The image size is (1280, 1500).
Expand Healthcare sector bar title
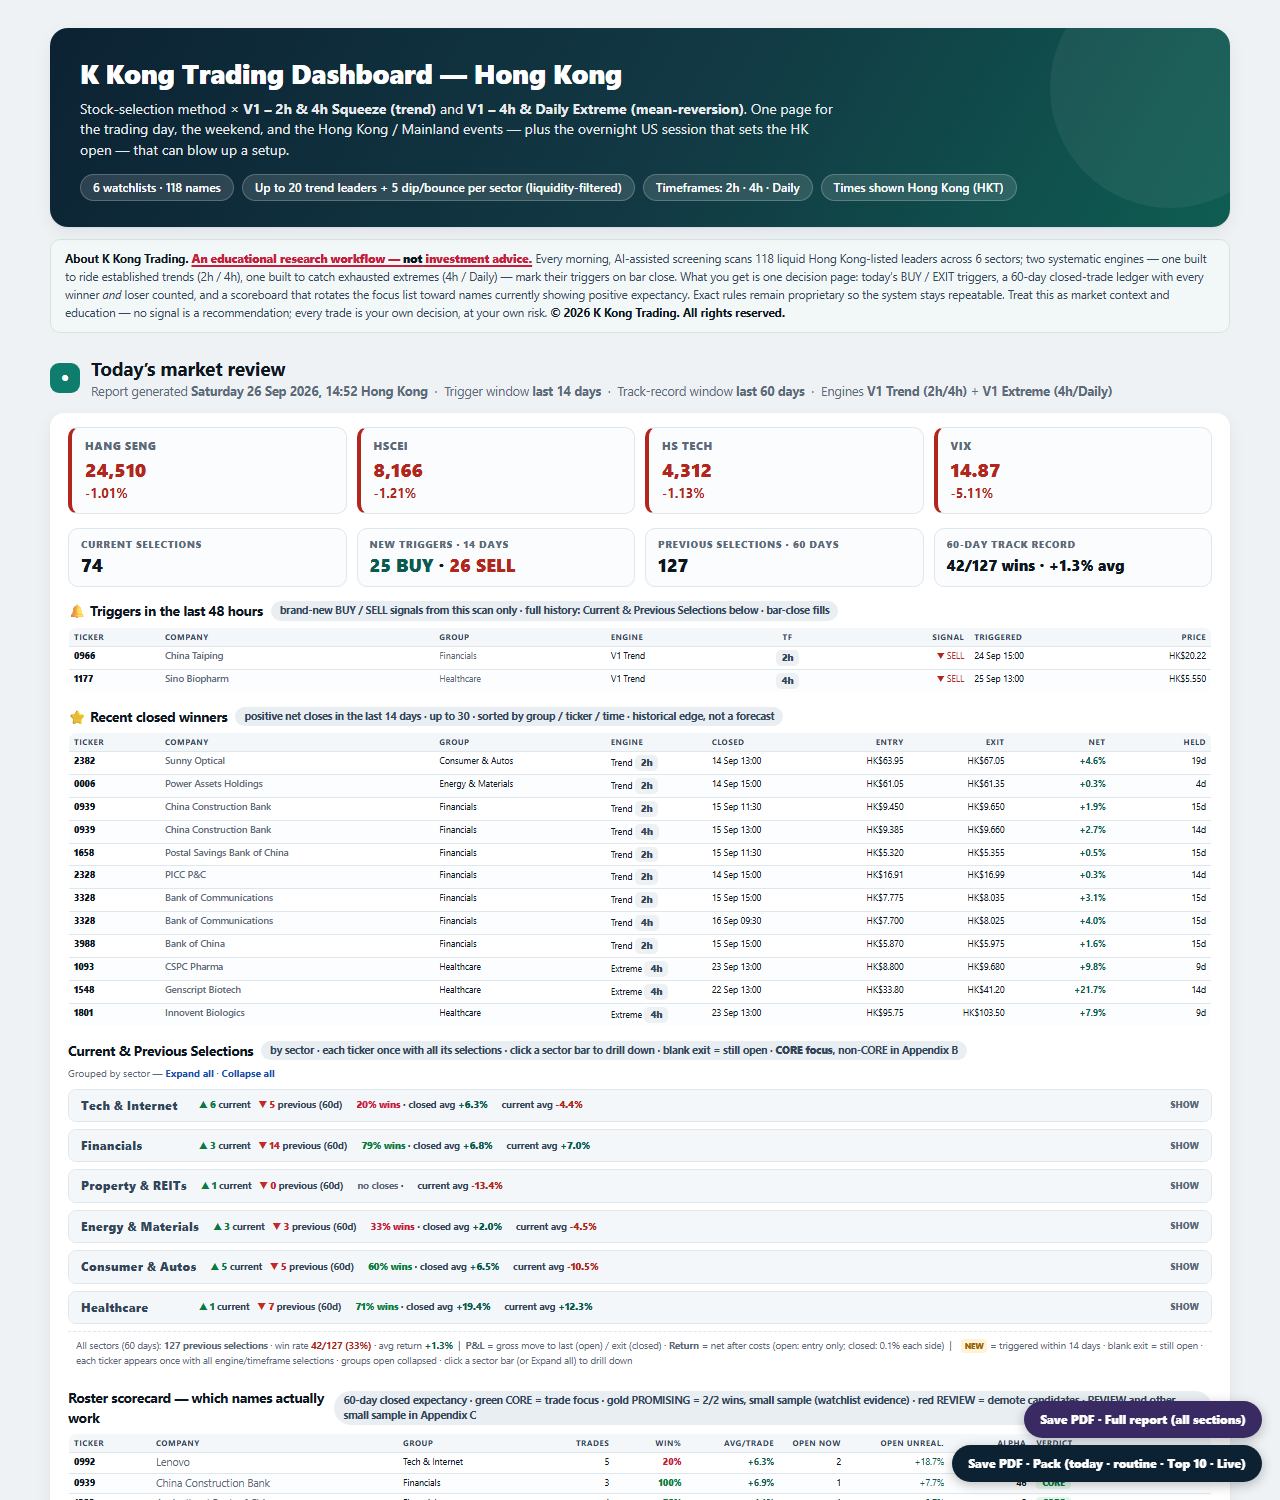point(114,1308)
